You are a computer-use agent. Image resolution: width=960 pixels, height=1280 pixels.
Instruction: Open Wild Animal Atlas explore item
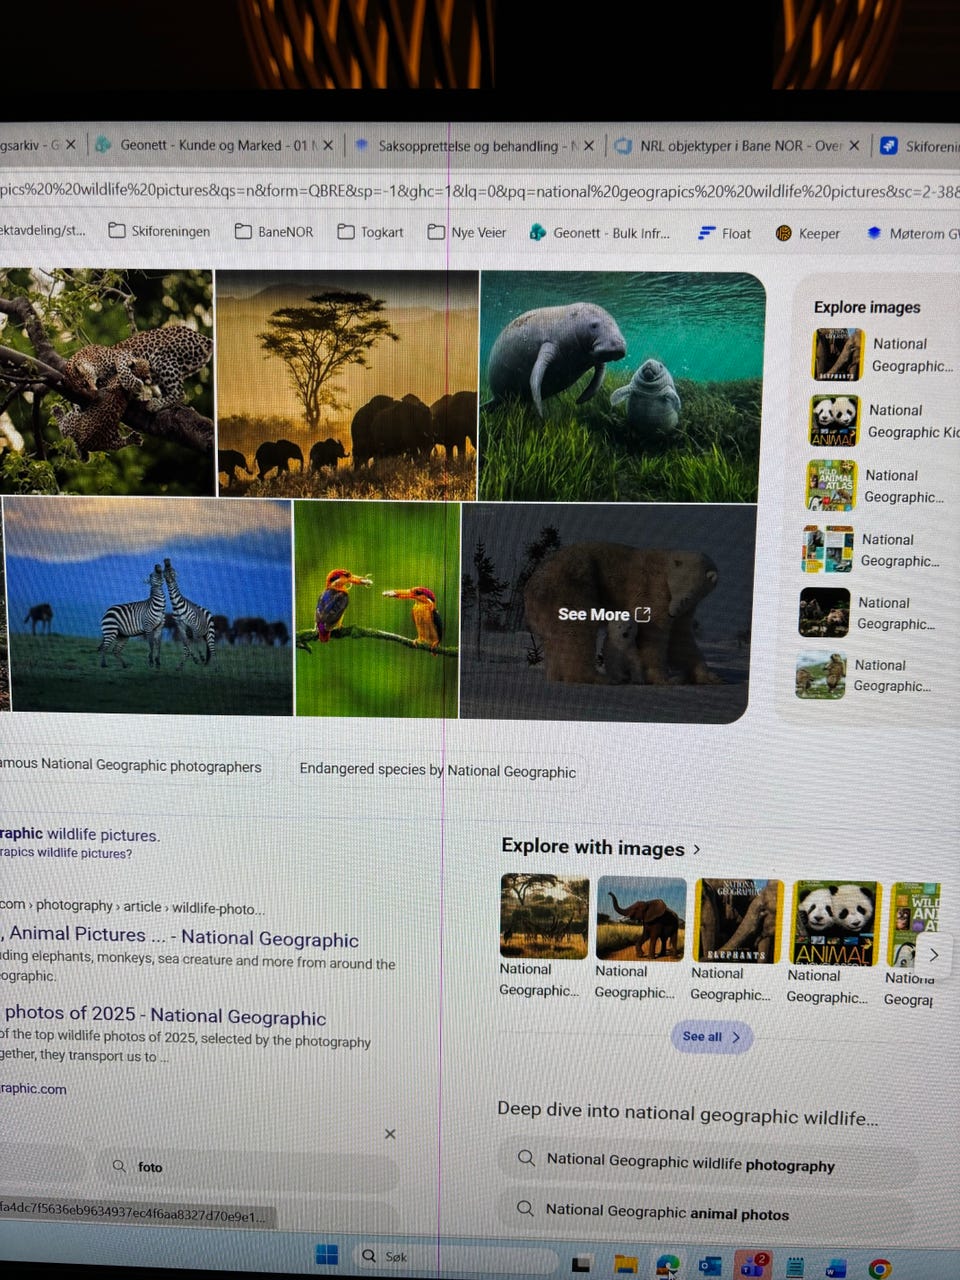pyautogui.click(x=876, y=486)
